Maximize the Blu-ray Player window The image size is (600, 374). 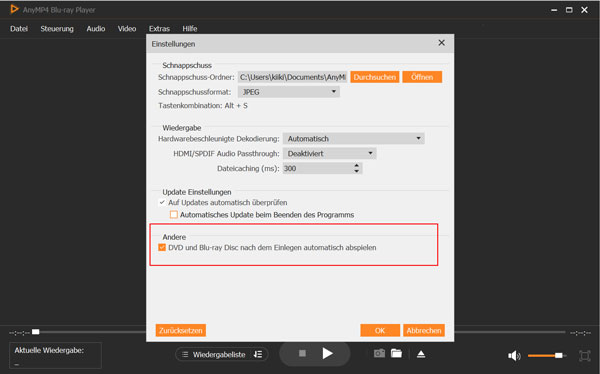pyautogui.click(x=569, y=10)
